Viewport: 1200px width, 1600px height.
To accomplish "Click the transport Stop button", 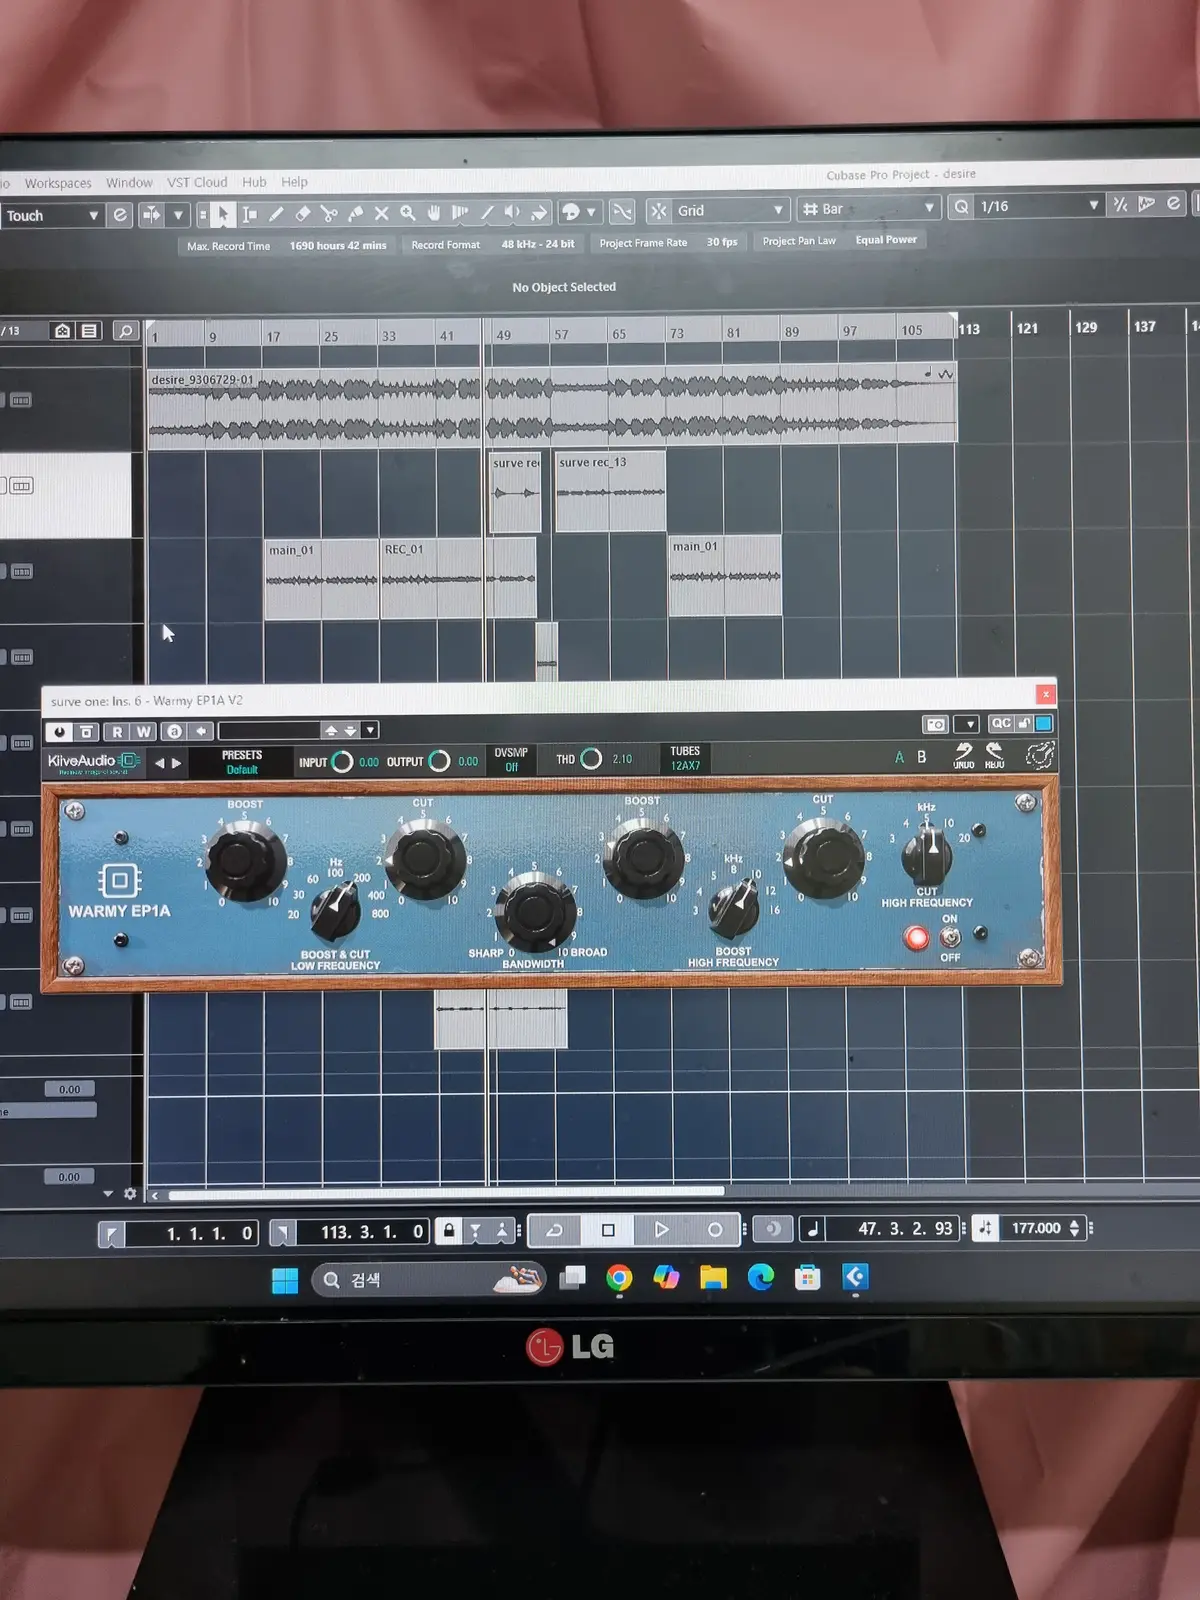I will click(x=608, y=1230).
